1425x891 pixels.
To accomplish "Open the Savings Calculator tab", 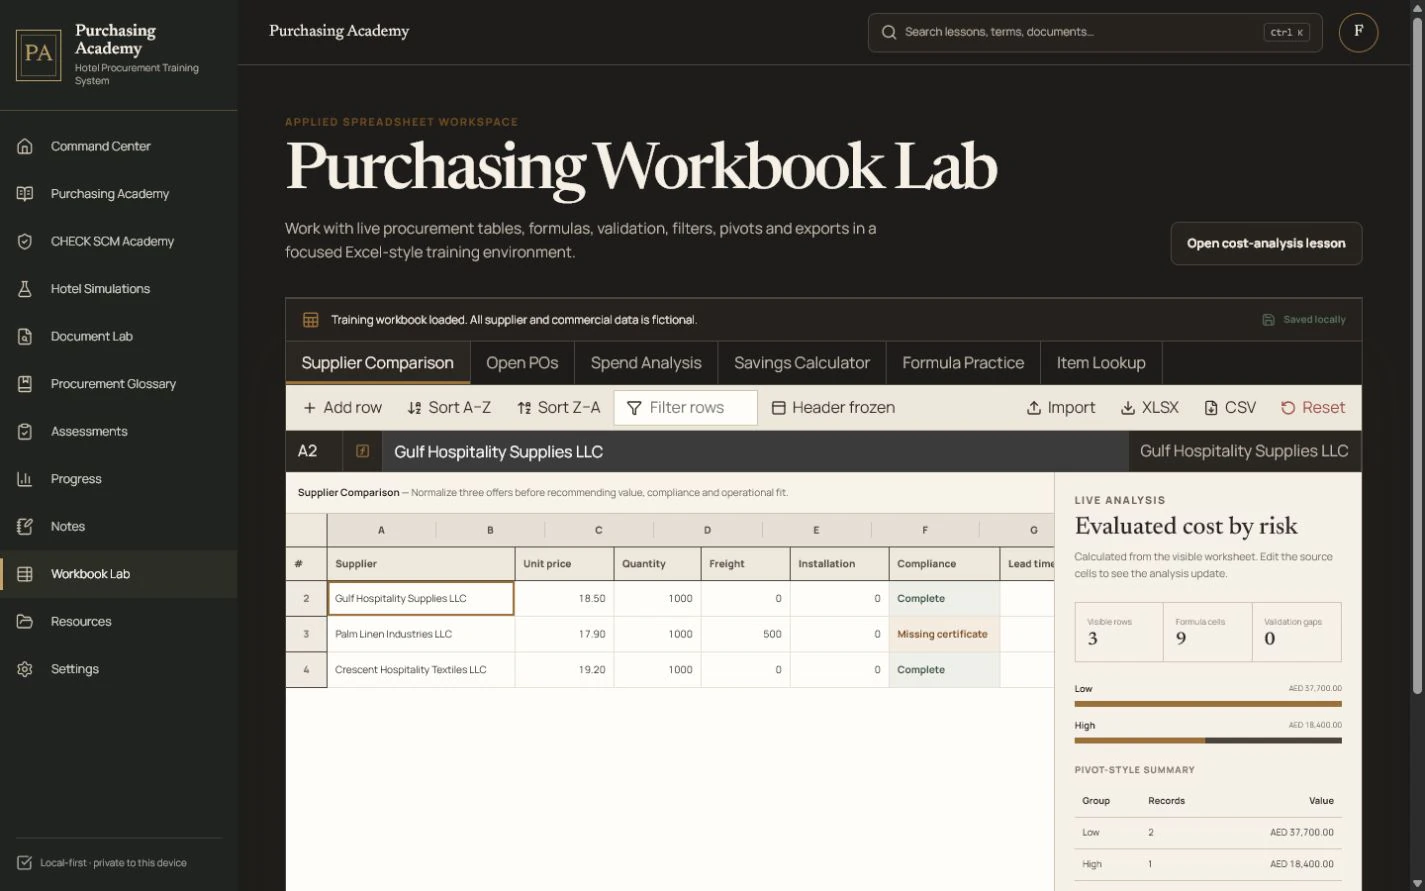I will pyautogui.click(x=802, y=363).
